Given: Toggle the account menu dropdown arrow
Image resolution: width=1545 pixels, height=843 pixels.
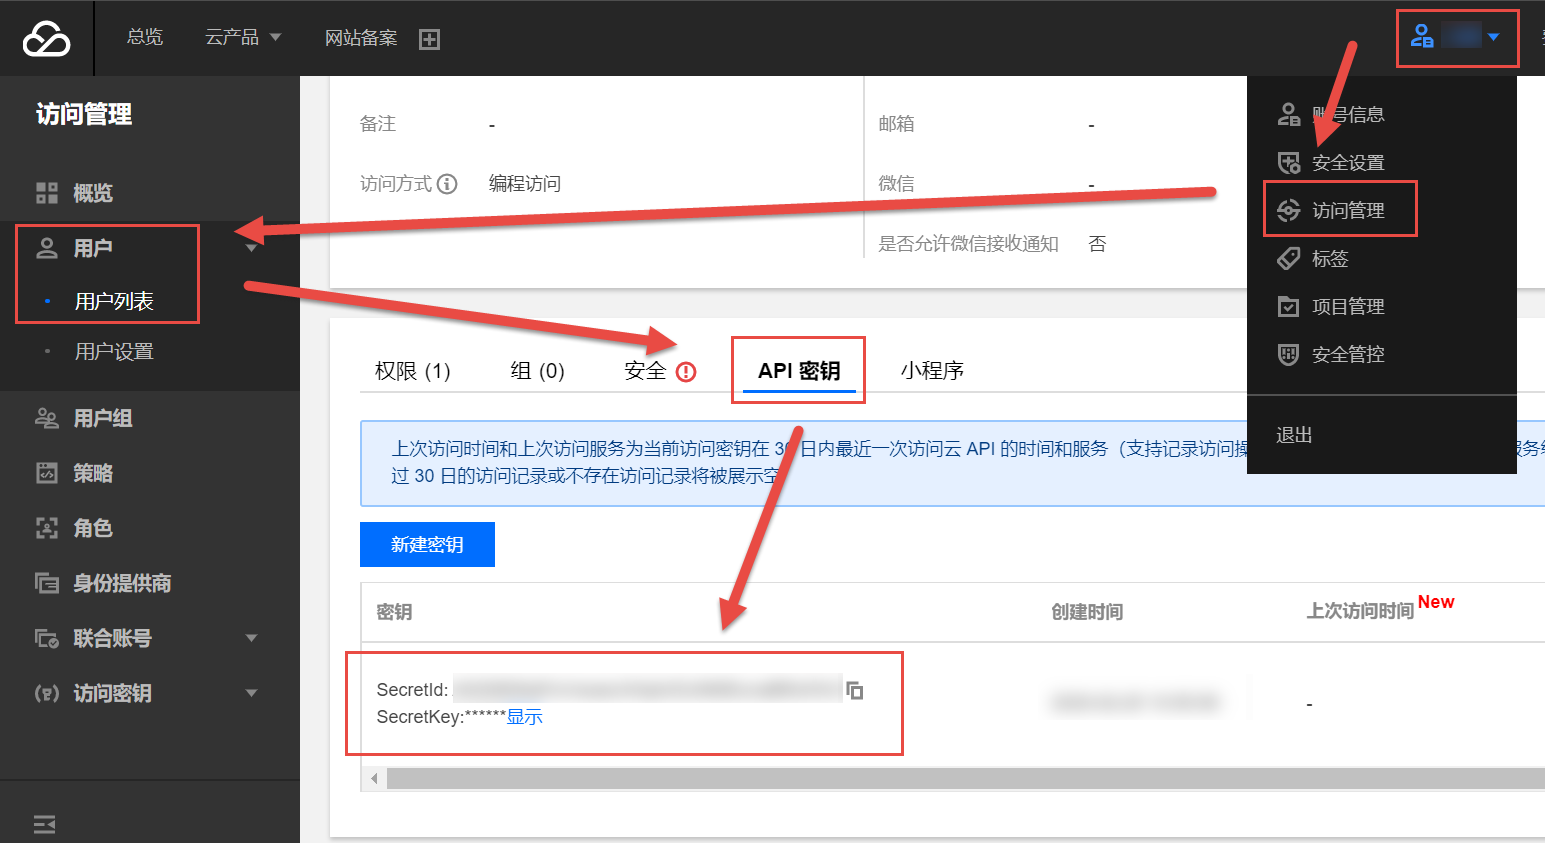Looking at the screenshot, I should [x=1493, y=37].
